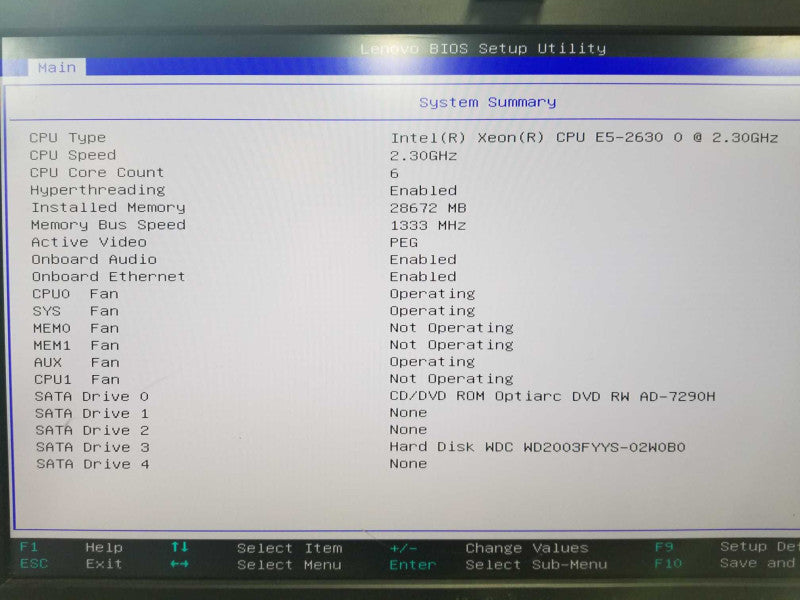Click the Memory Bus Speed label
The image size is (800, 600).
pyautogui.click(x=108, y=225)
